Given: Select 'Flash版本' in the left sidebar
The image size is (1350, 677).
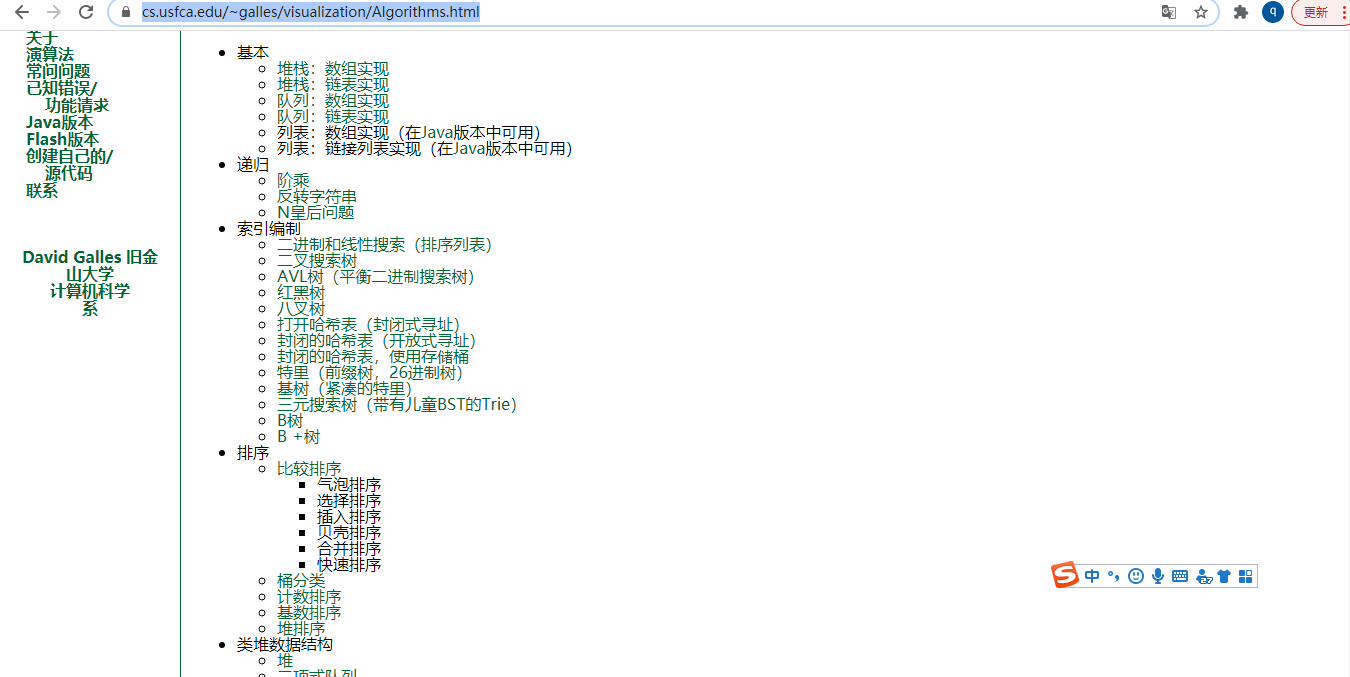Looking at the screenshot, I should (x=62, y=139).
